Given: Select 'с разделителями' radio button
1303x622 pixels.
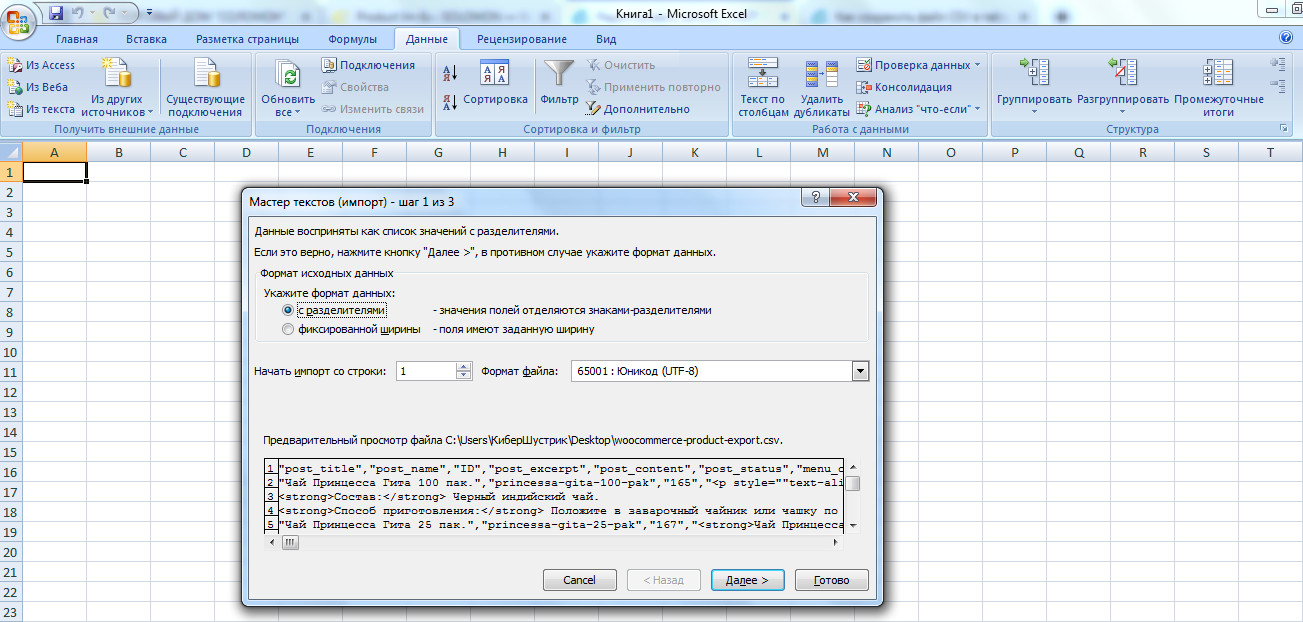Looking at the screenshot, I should 288,310.
